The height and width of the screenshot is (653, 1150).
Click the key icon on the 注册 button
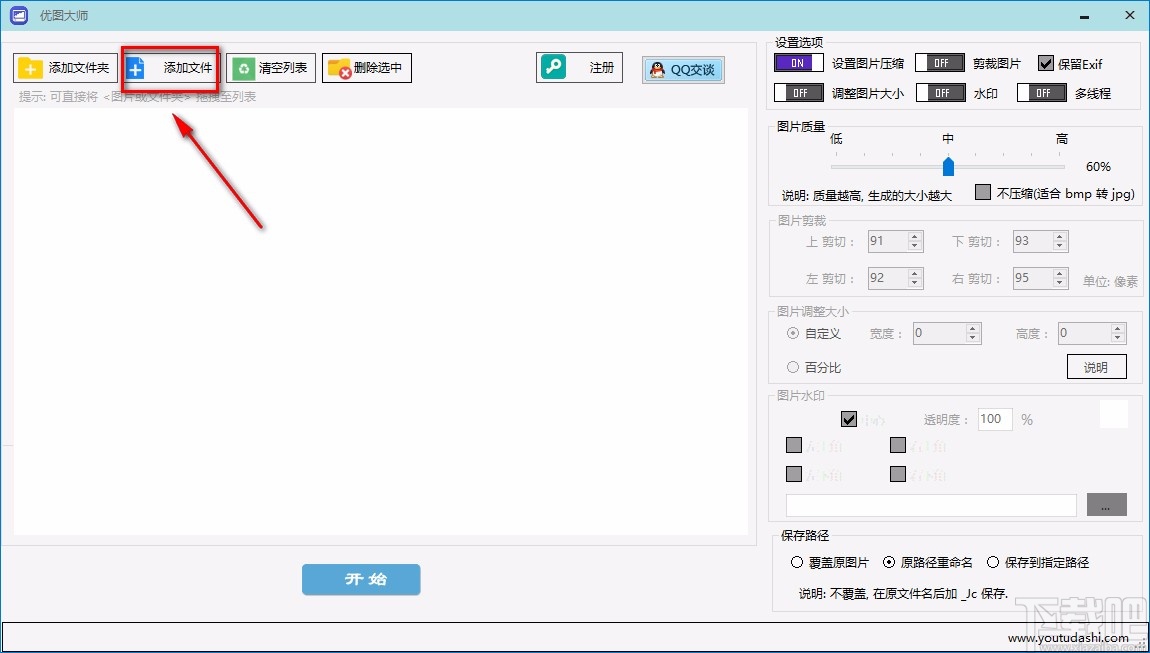[x=552, y=68]
